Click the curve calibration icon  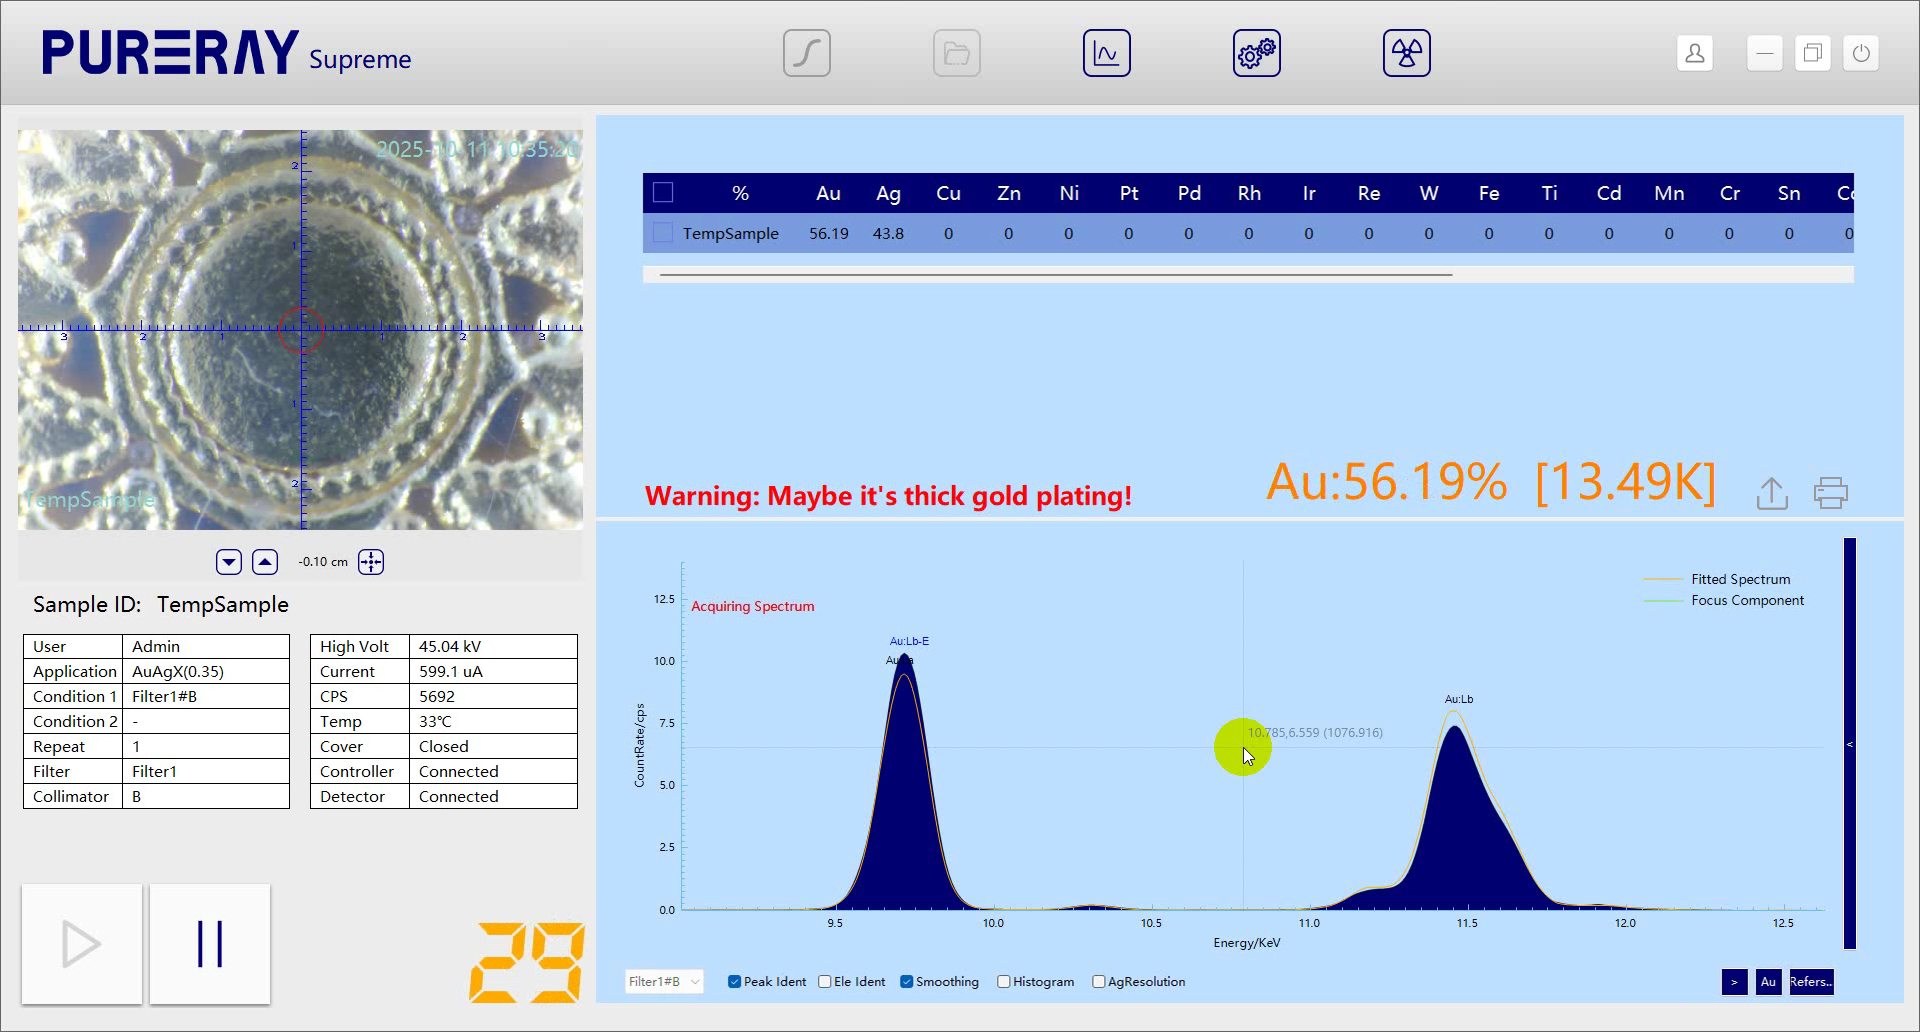806,53
